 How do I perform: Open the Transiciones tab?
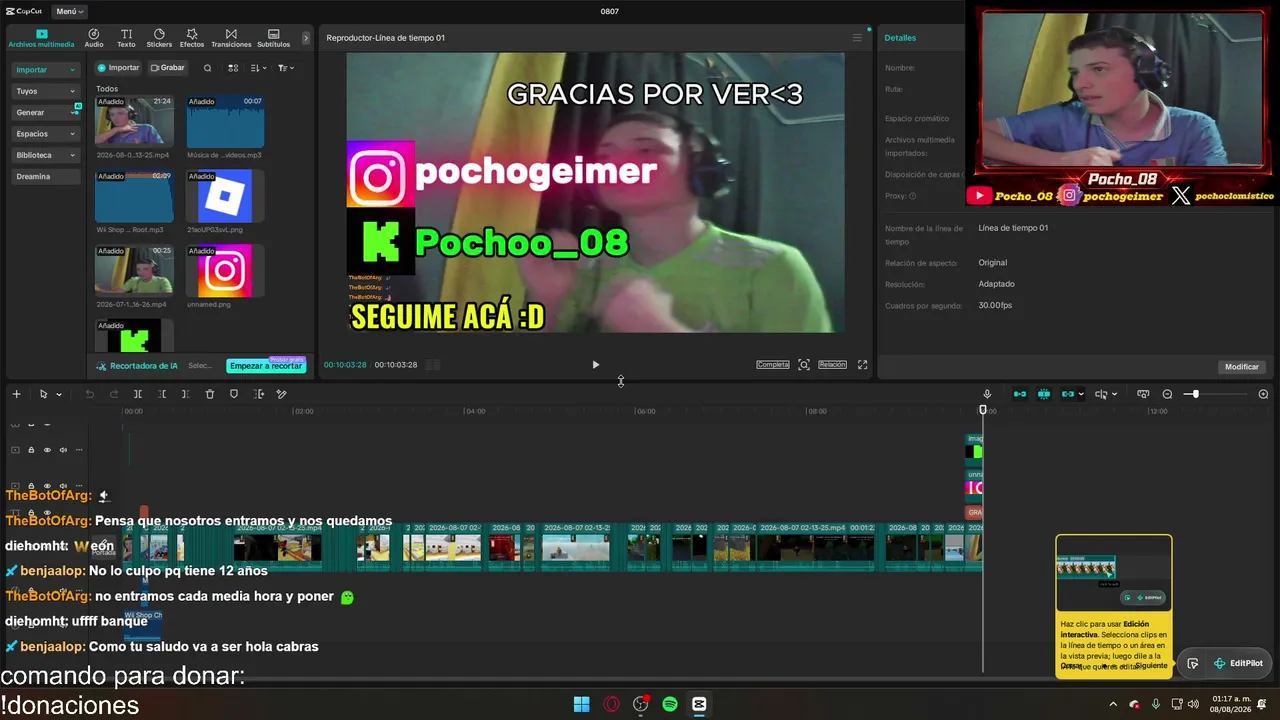(231, 38)
